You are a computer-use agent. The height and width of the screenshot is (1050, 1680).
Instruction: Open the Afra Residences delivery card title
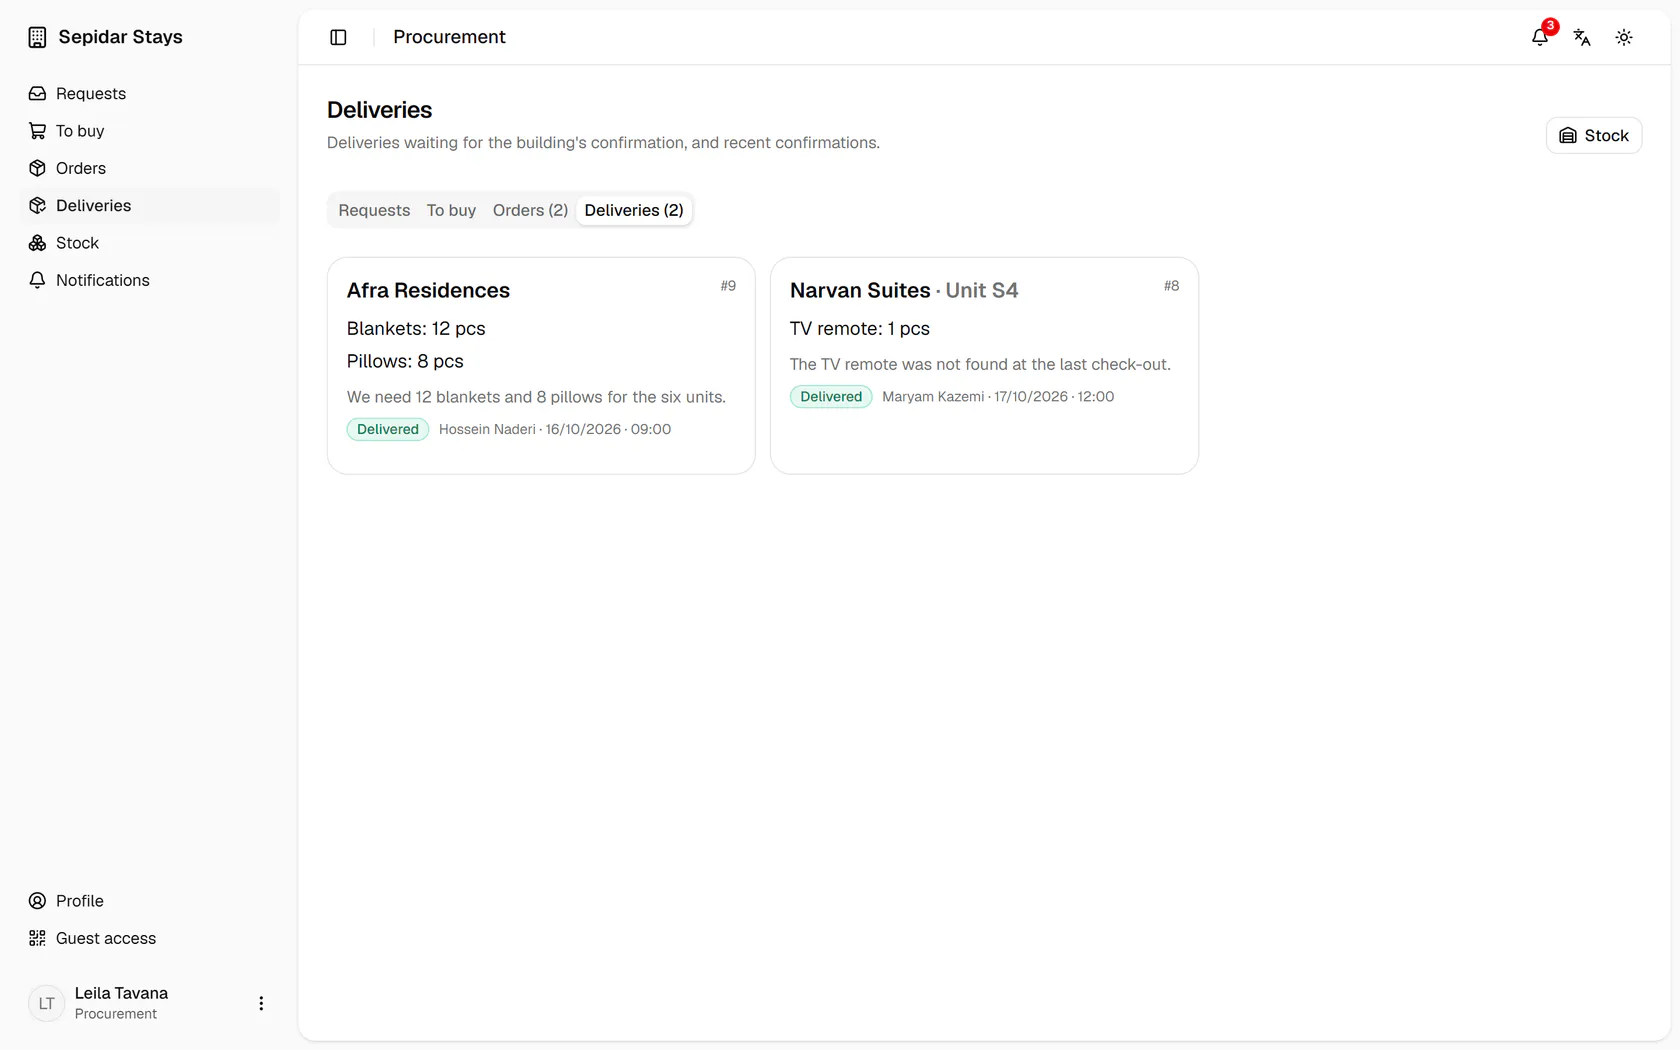pyautogui.click(x=428, y=290)
